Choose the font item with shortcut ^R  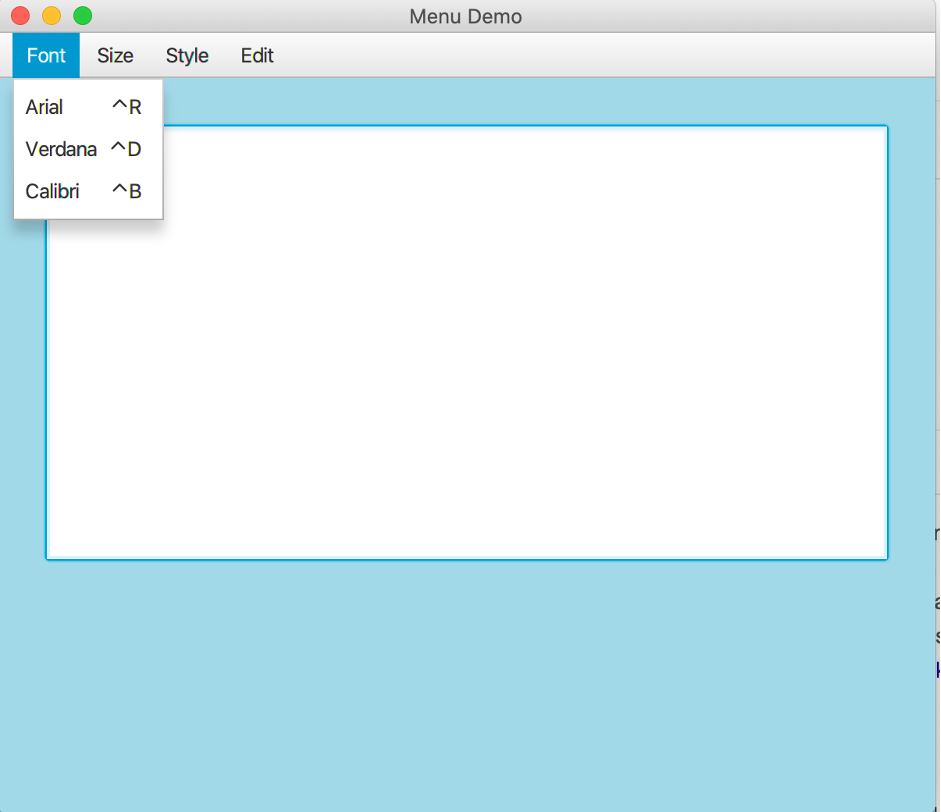[126, 107]
